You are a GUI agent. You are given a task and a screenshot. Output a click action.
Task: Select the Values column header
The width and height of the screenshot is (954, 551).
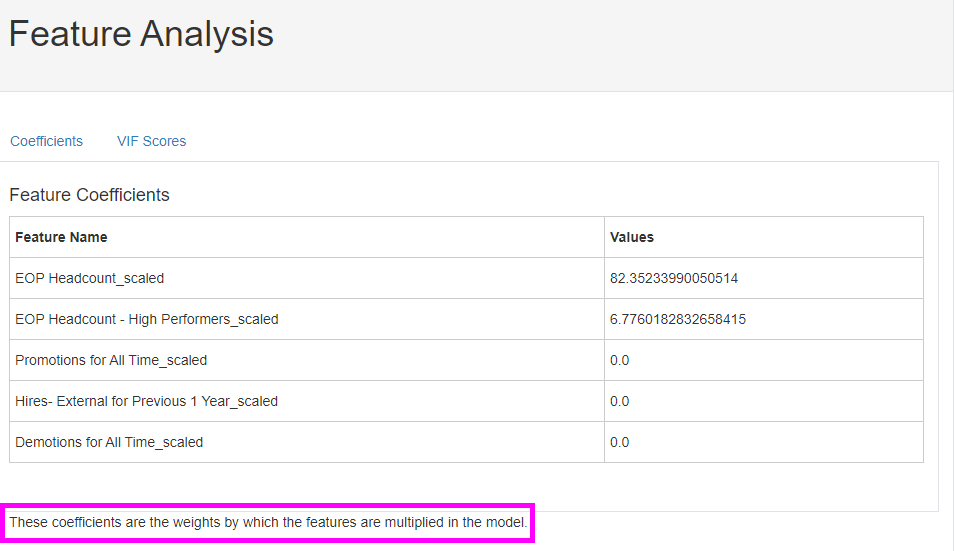(631, 237)
